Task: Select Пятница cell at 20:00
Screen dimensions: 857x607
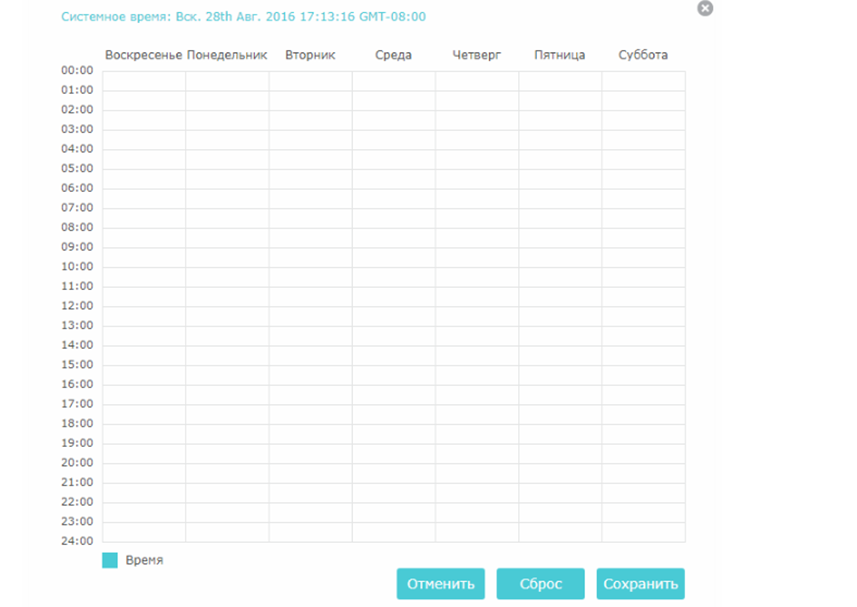Action: (560, 474)
